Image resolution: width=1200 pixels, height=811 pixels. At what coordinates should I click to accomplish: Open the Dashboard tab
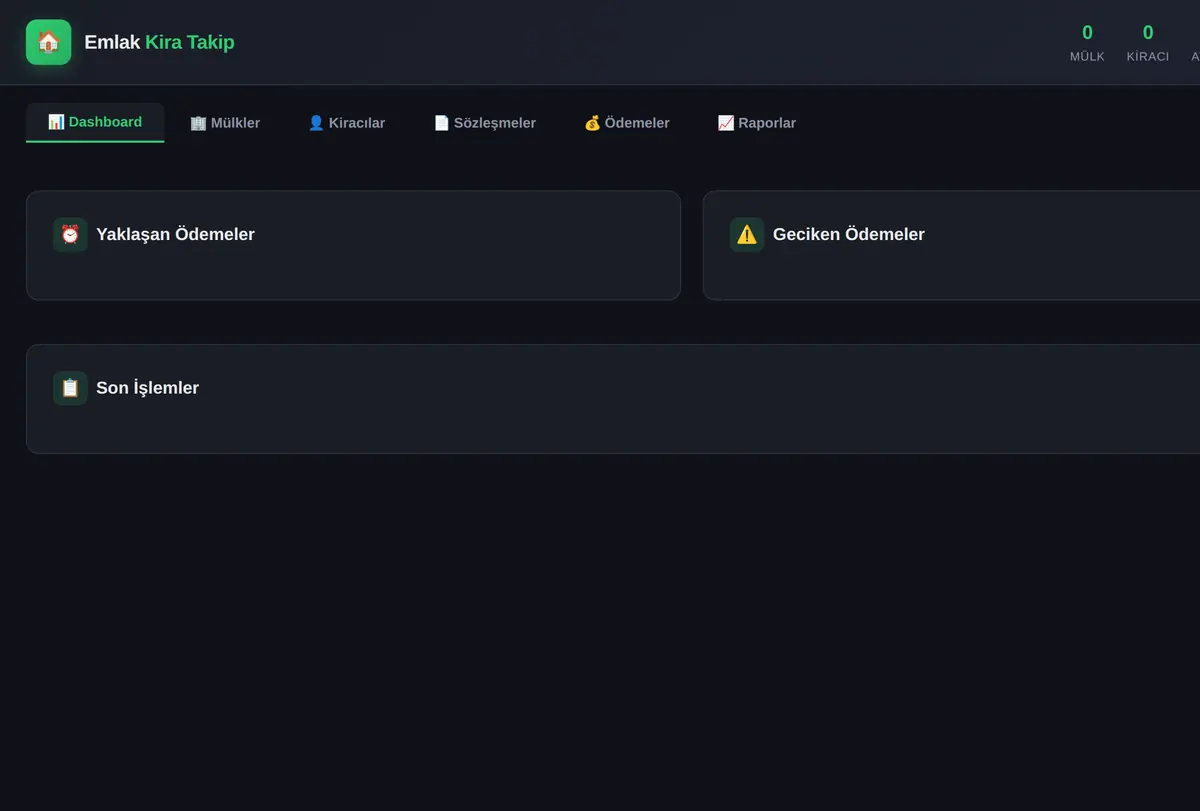[x=95, y=122]
